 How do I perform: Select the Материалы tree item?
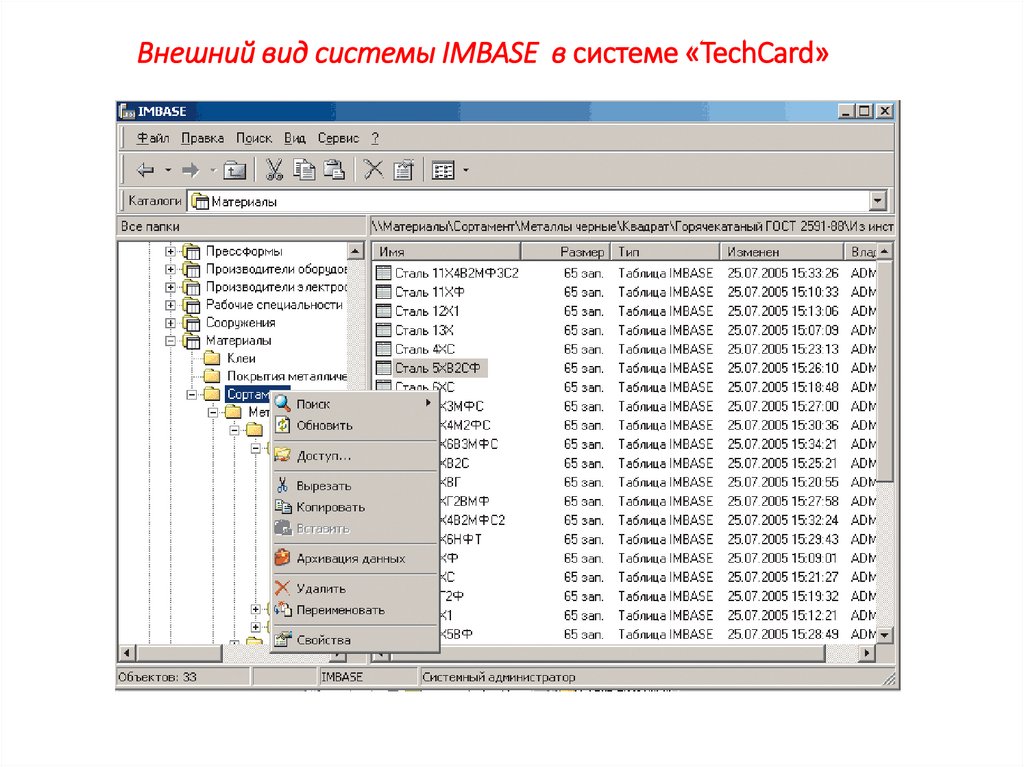[x=238, y=341]
